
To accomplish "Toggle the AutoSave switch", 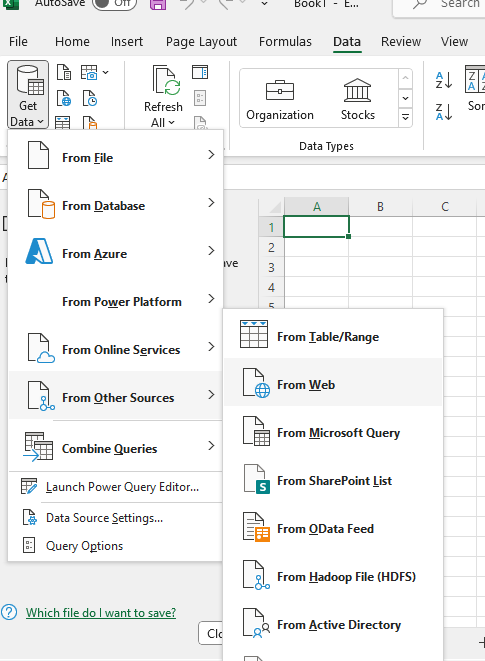I will (114, 4).
